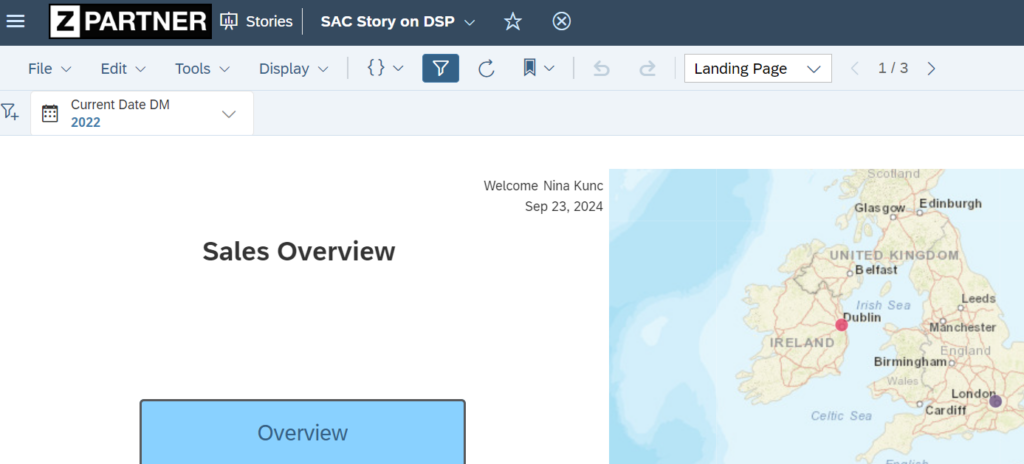Screen dimensions: 1024x464
Task: Open the hamburger main menu
Action: point(16,21)
